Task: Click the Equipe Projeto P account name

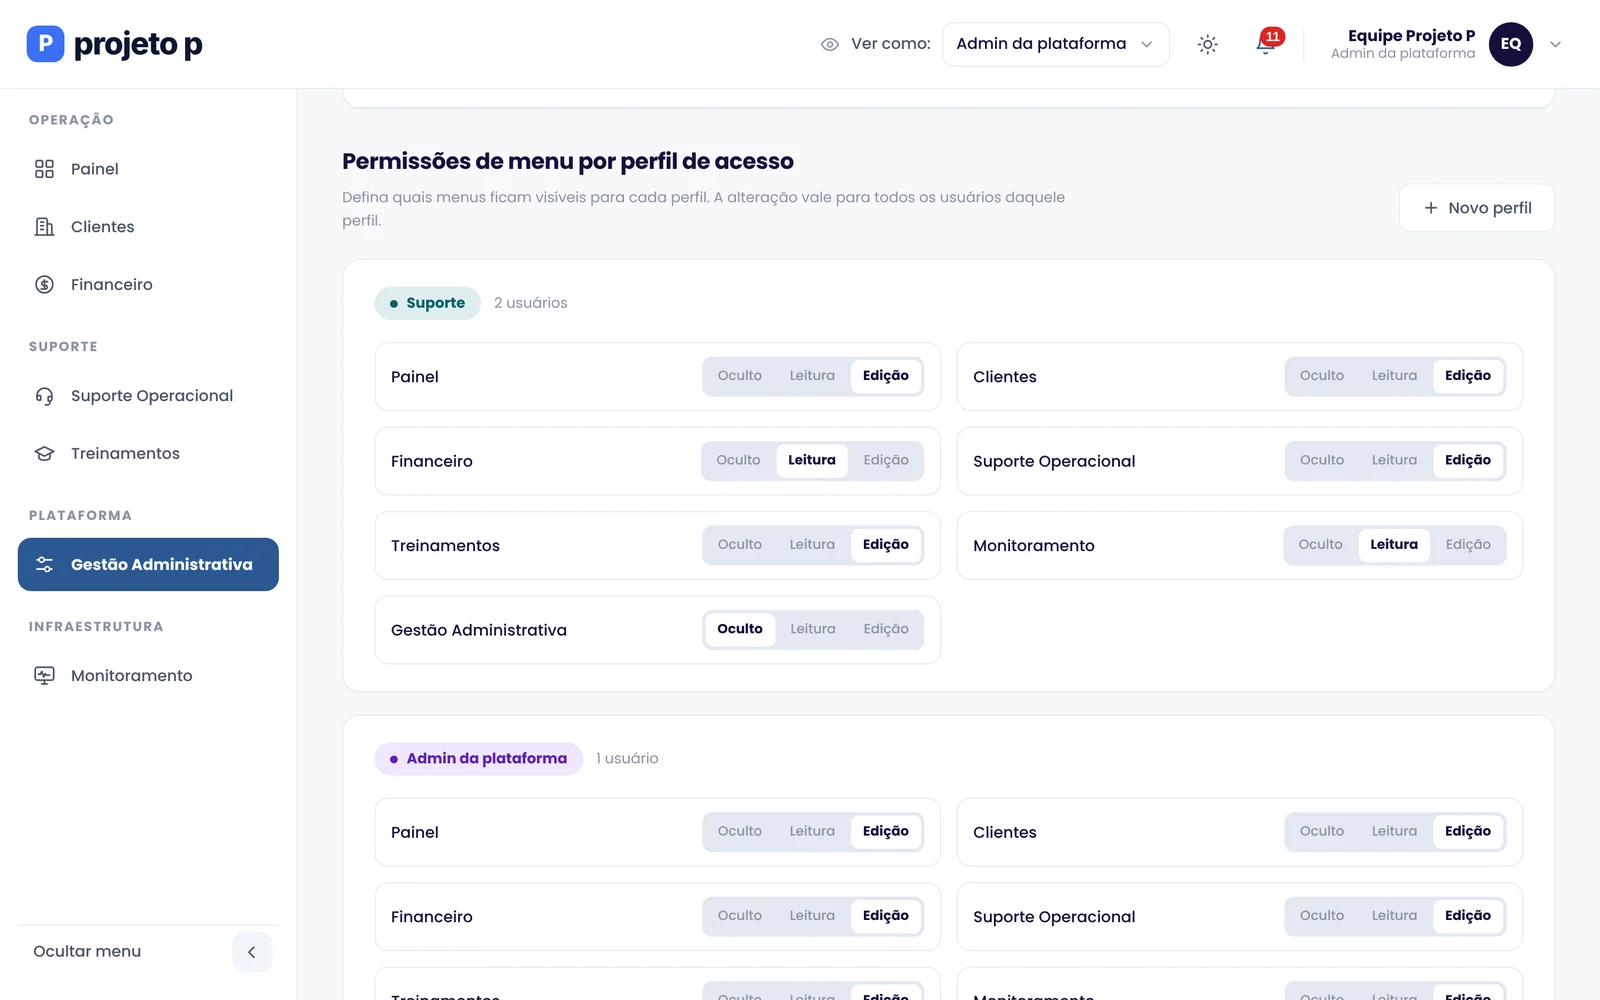Action: [x=1411, y=36]
